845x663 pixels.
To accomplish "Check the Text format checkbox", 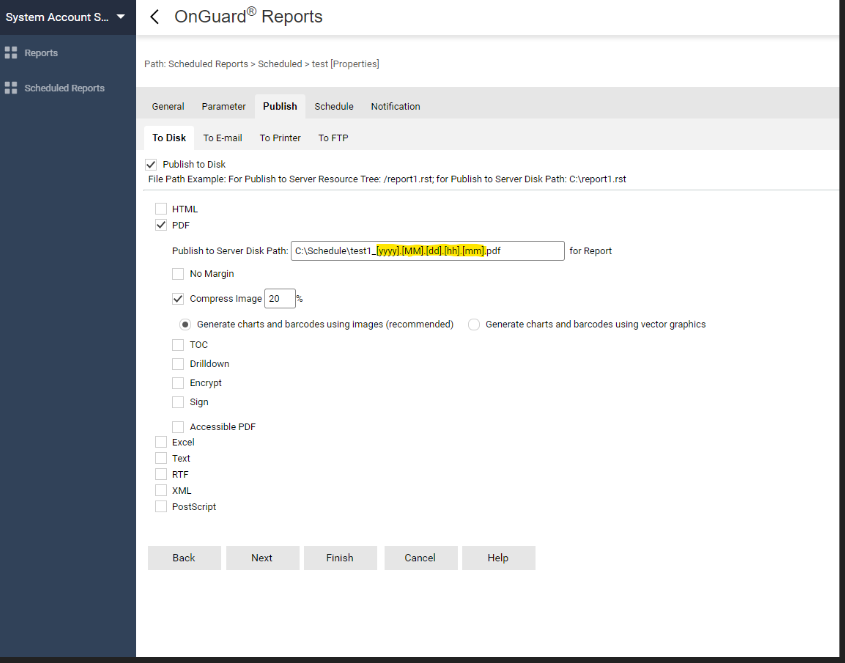I will [161, 458].
